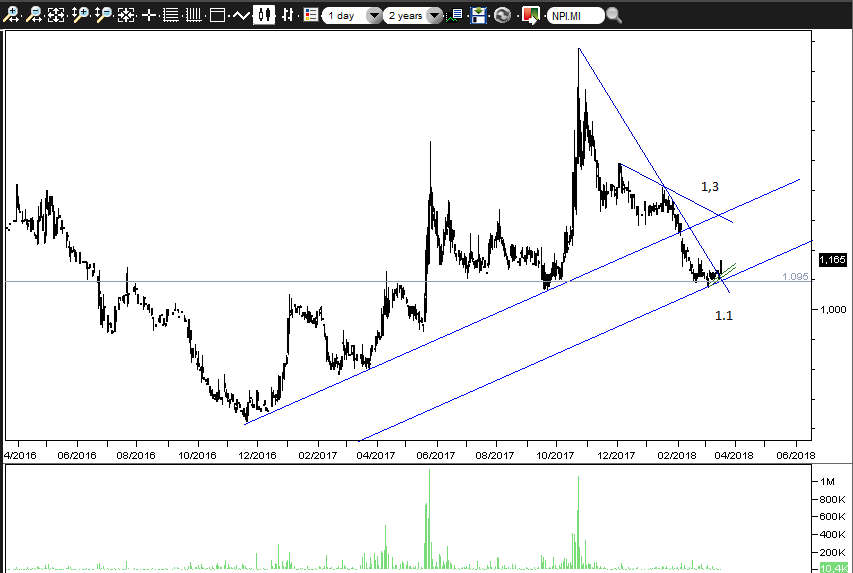Switch to OHLC bar chart style
This screenshot has height=573, width=853.
coord(288,15)
